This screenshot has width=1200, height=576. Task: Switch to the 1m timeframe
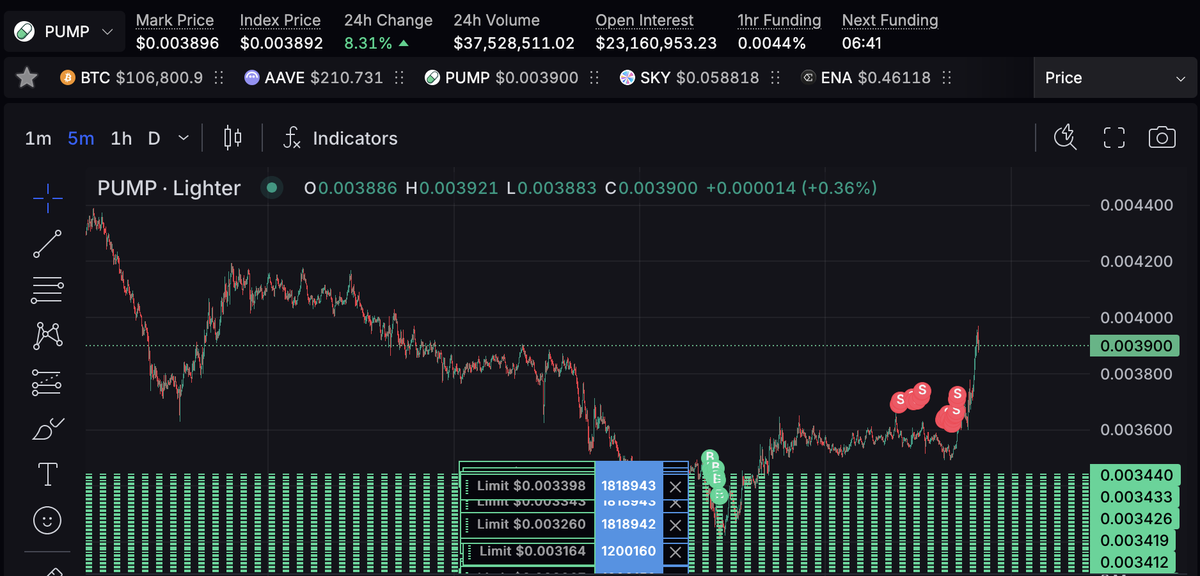38,138
